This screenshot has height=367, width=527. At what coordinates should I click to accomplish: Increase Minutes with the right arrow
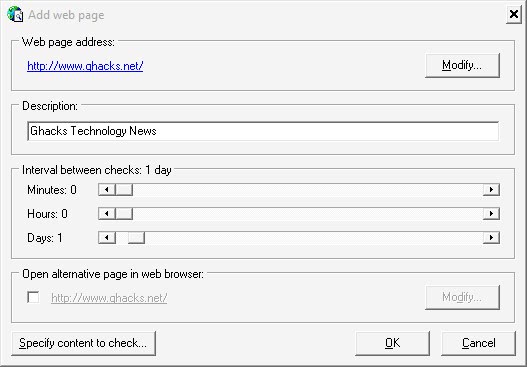coord(491,190)
